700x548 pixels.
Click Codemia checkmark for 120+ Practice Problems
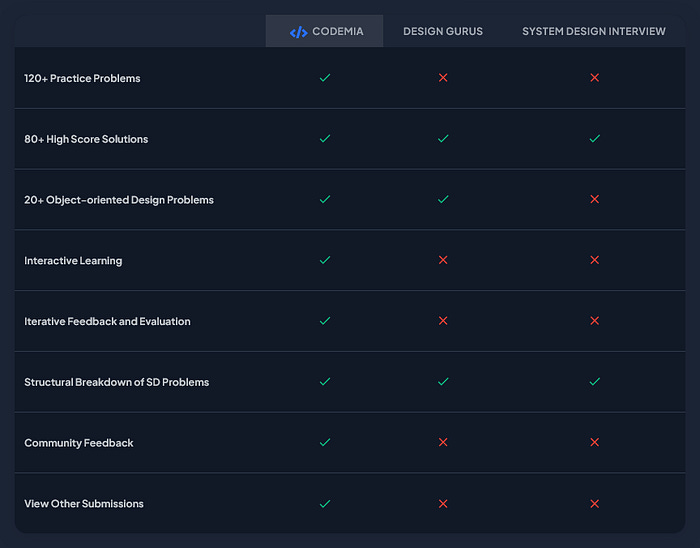(x=325, y=78)
